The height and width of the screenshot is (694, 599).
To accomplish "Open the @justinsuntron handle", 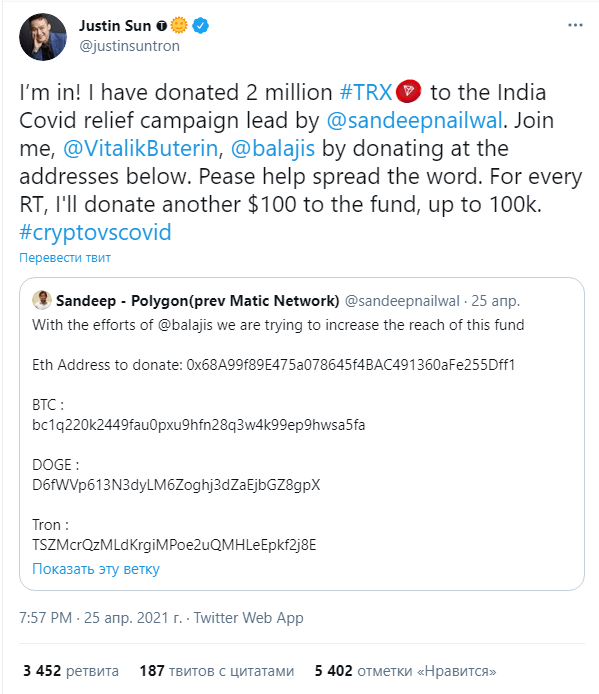I will [129, 46].
